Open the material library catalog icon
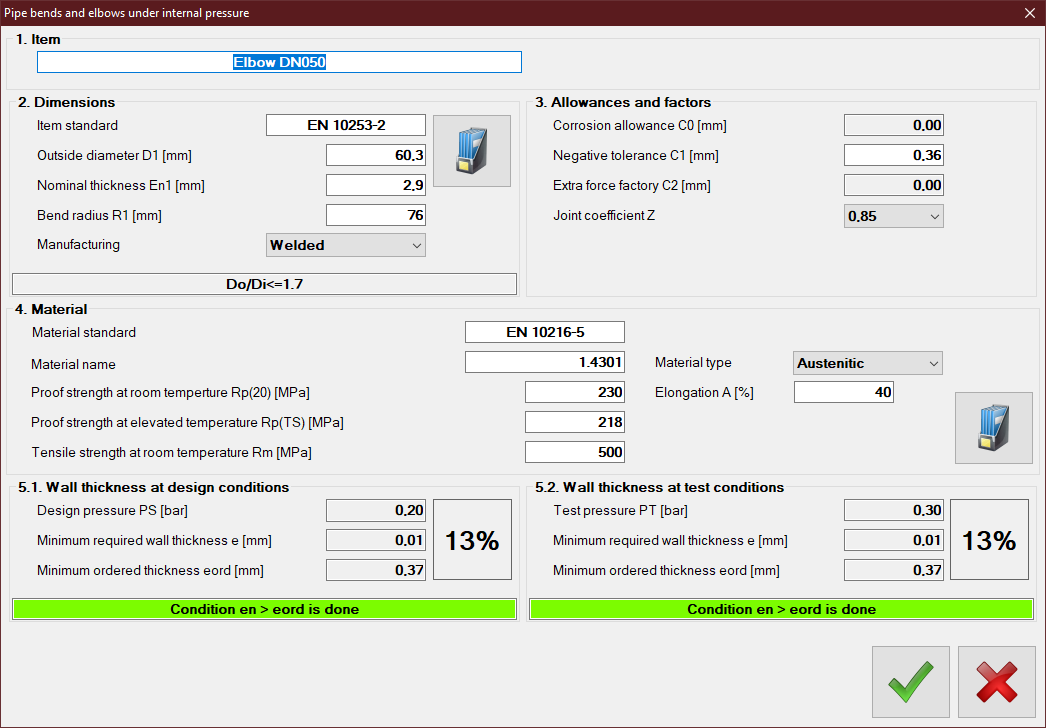 993,428
